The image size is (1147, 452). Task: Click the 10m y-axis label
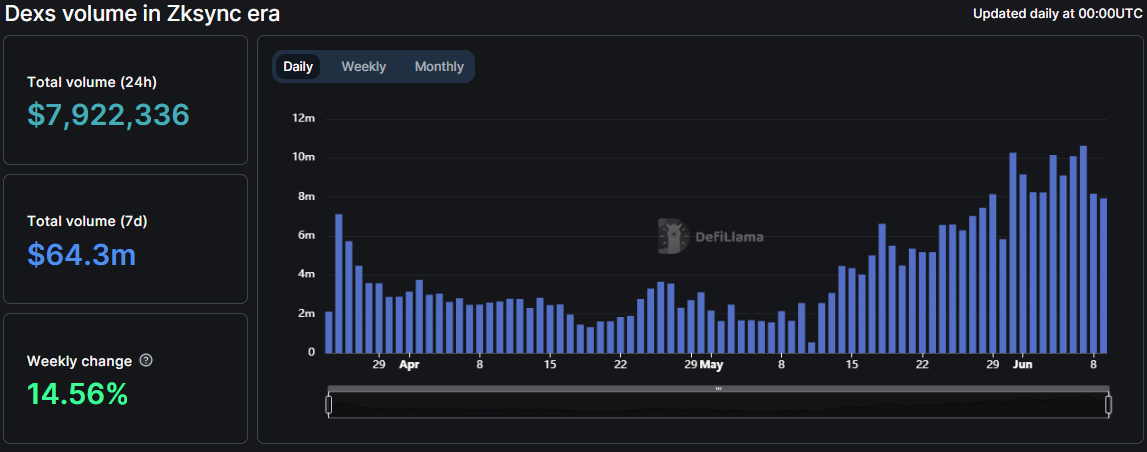(x=304, y=157)
